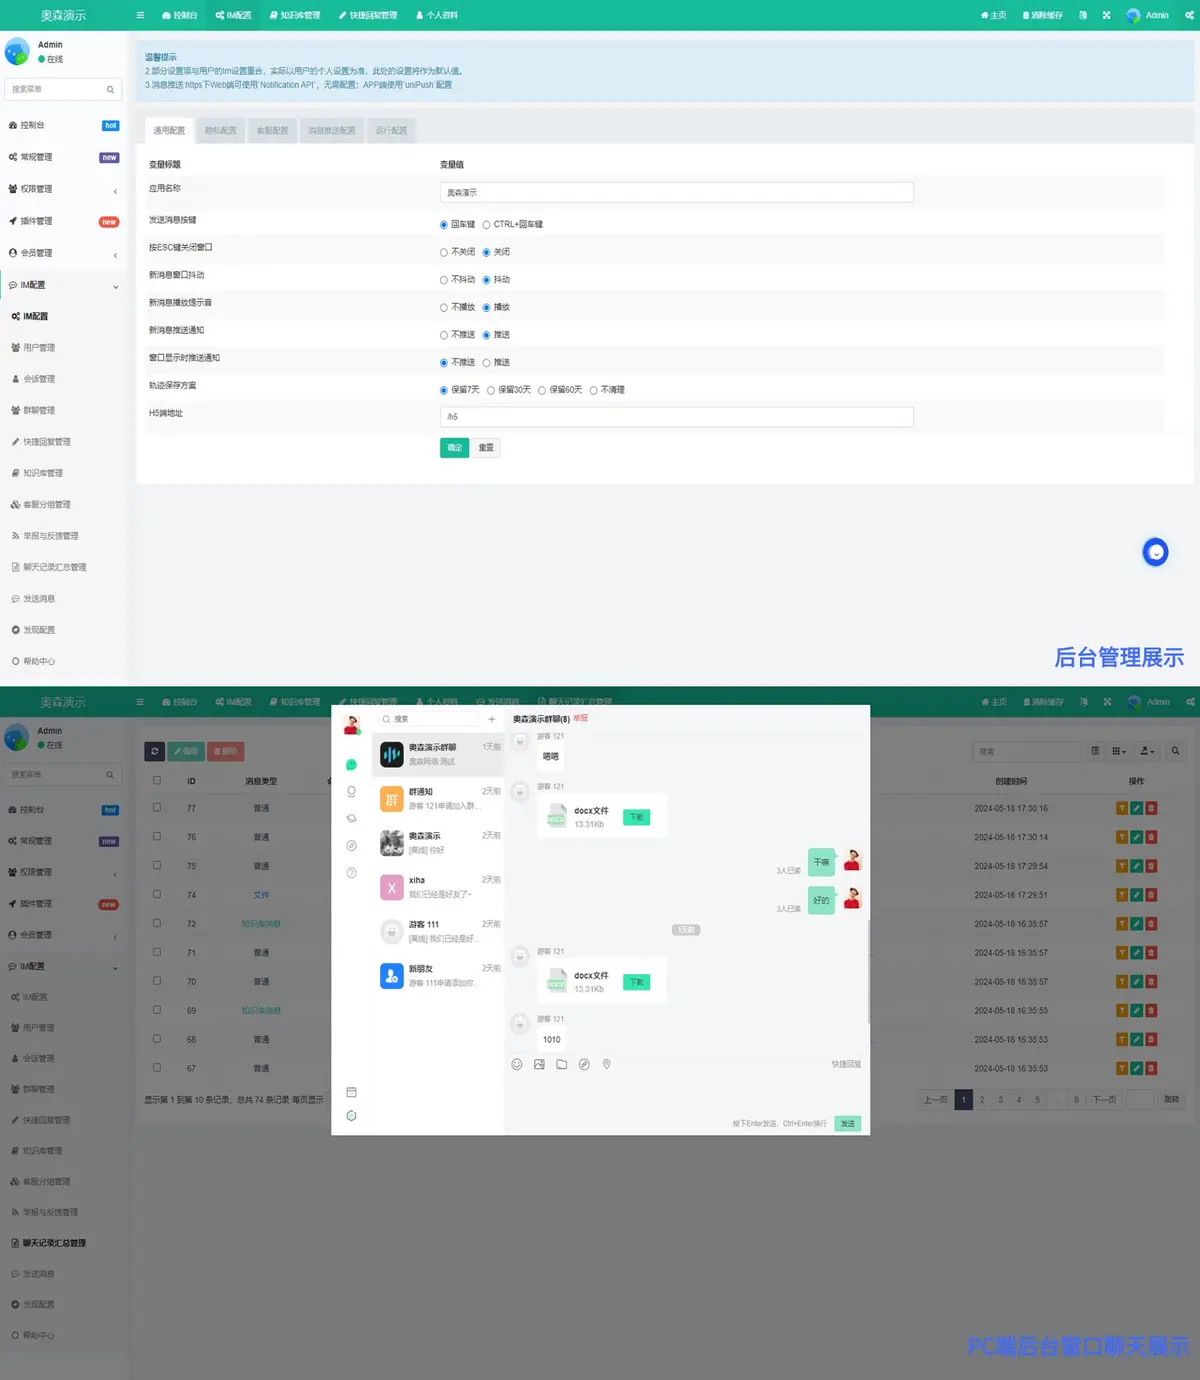Screen dimensions: 1200x1380
Task: Click the green 确定 button
Action: pyautogui.click(x=454, y=448)
